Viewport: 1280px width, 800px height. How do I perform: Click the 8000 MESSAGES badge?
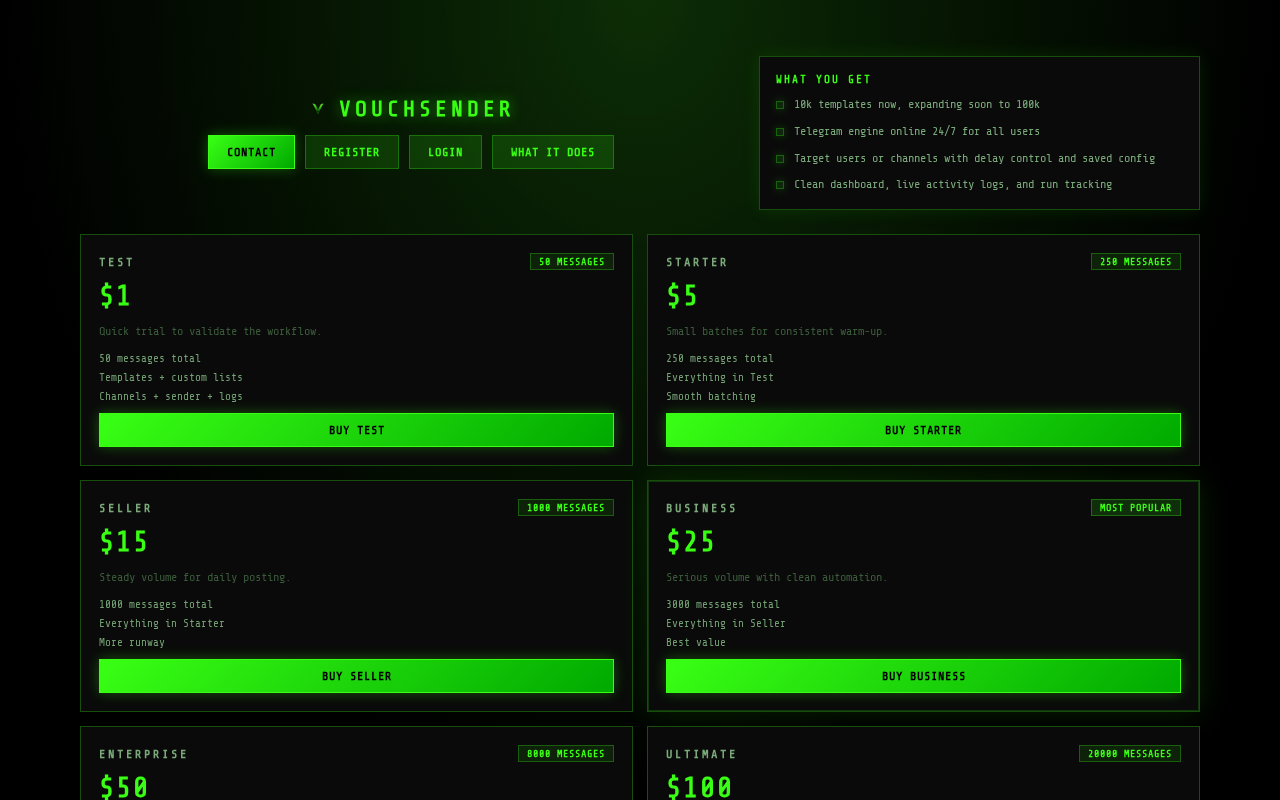[566, 754]
